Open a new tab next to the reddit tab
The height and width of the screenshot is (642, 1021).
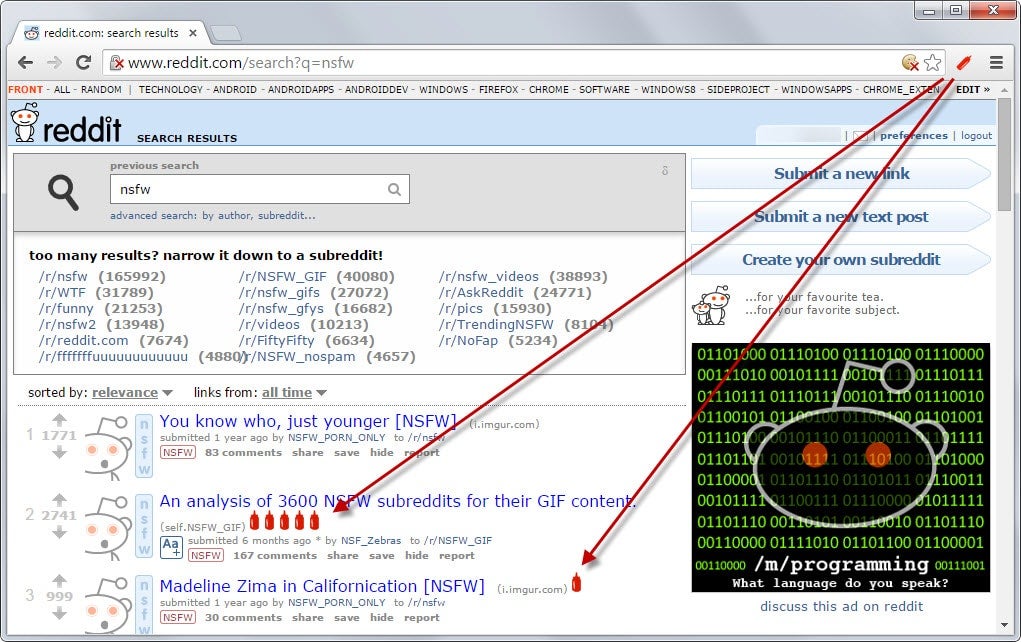pos(226,33)
